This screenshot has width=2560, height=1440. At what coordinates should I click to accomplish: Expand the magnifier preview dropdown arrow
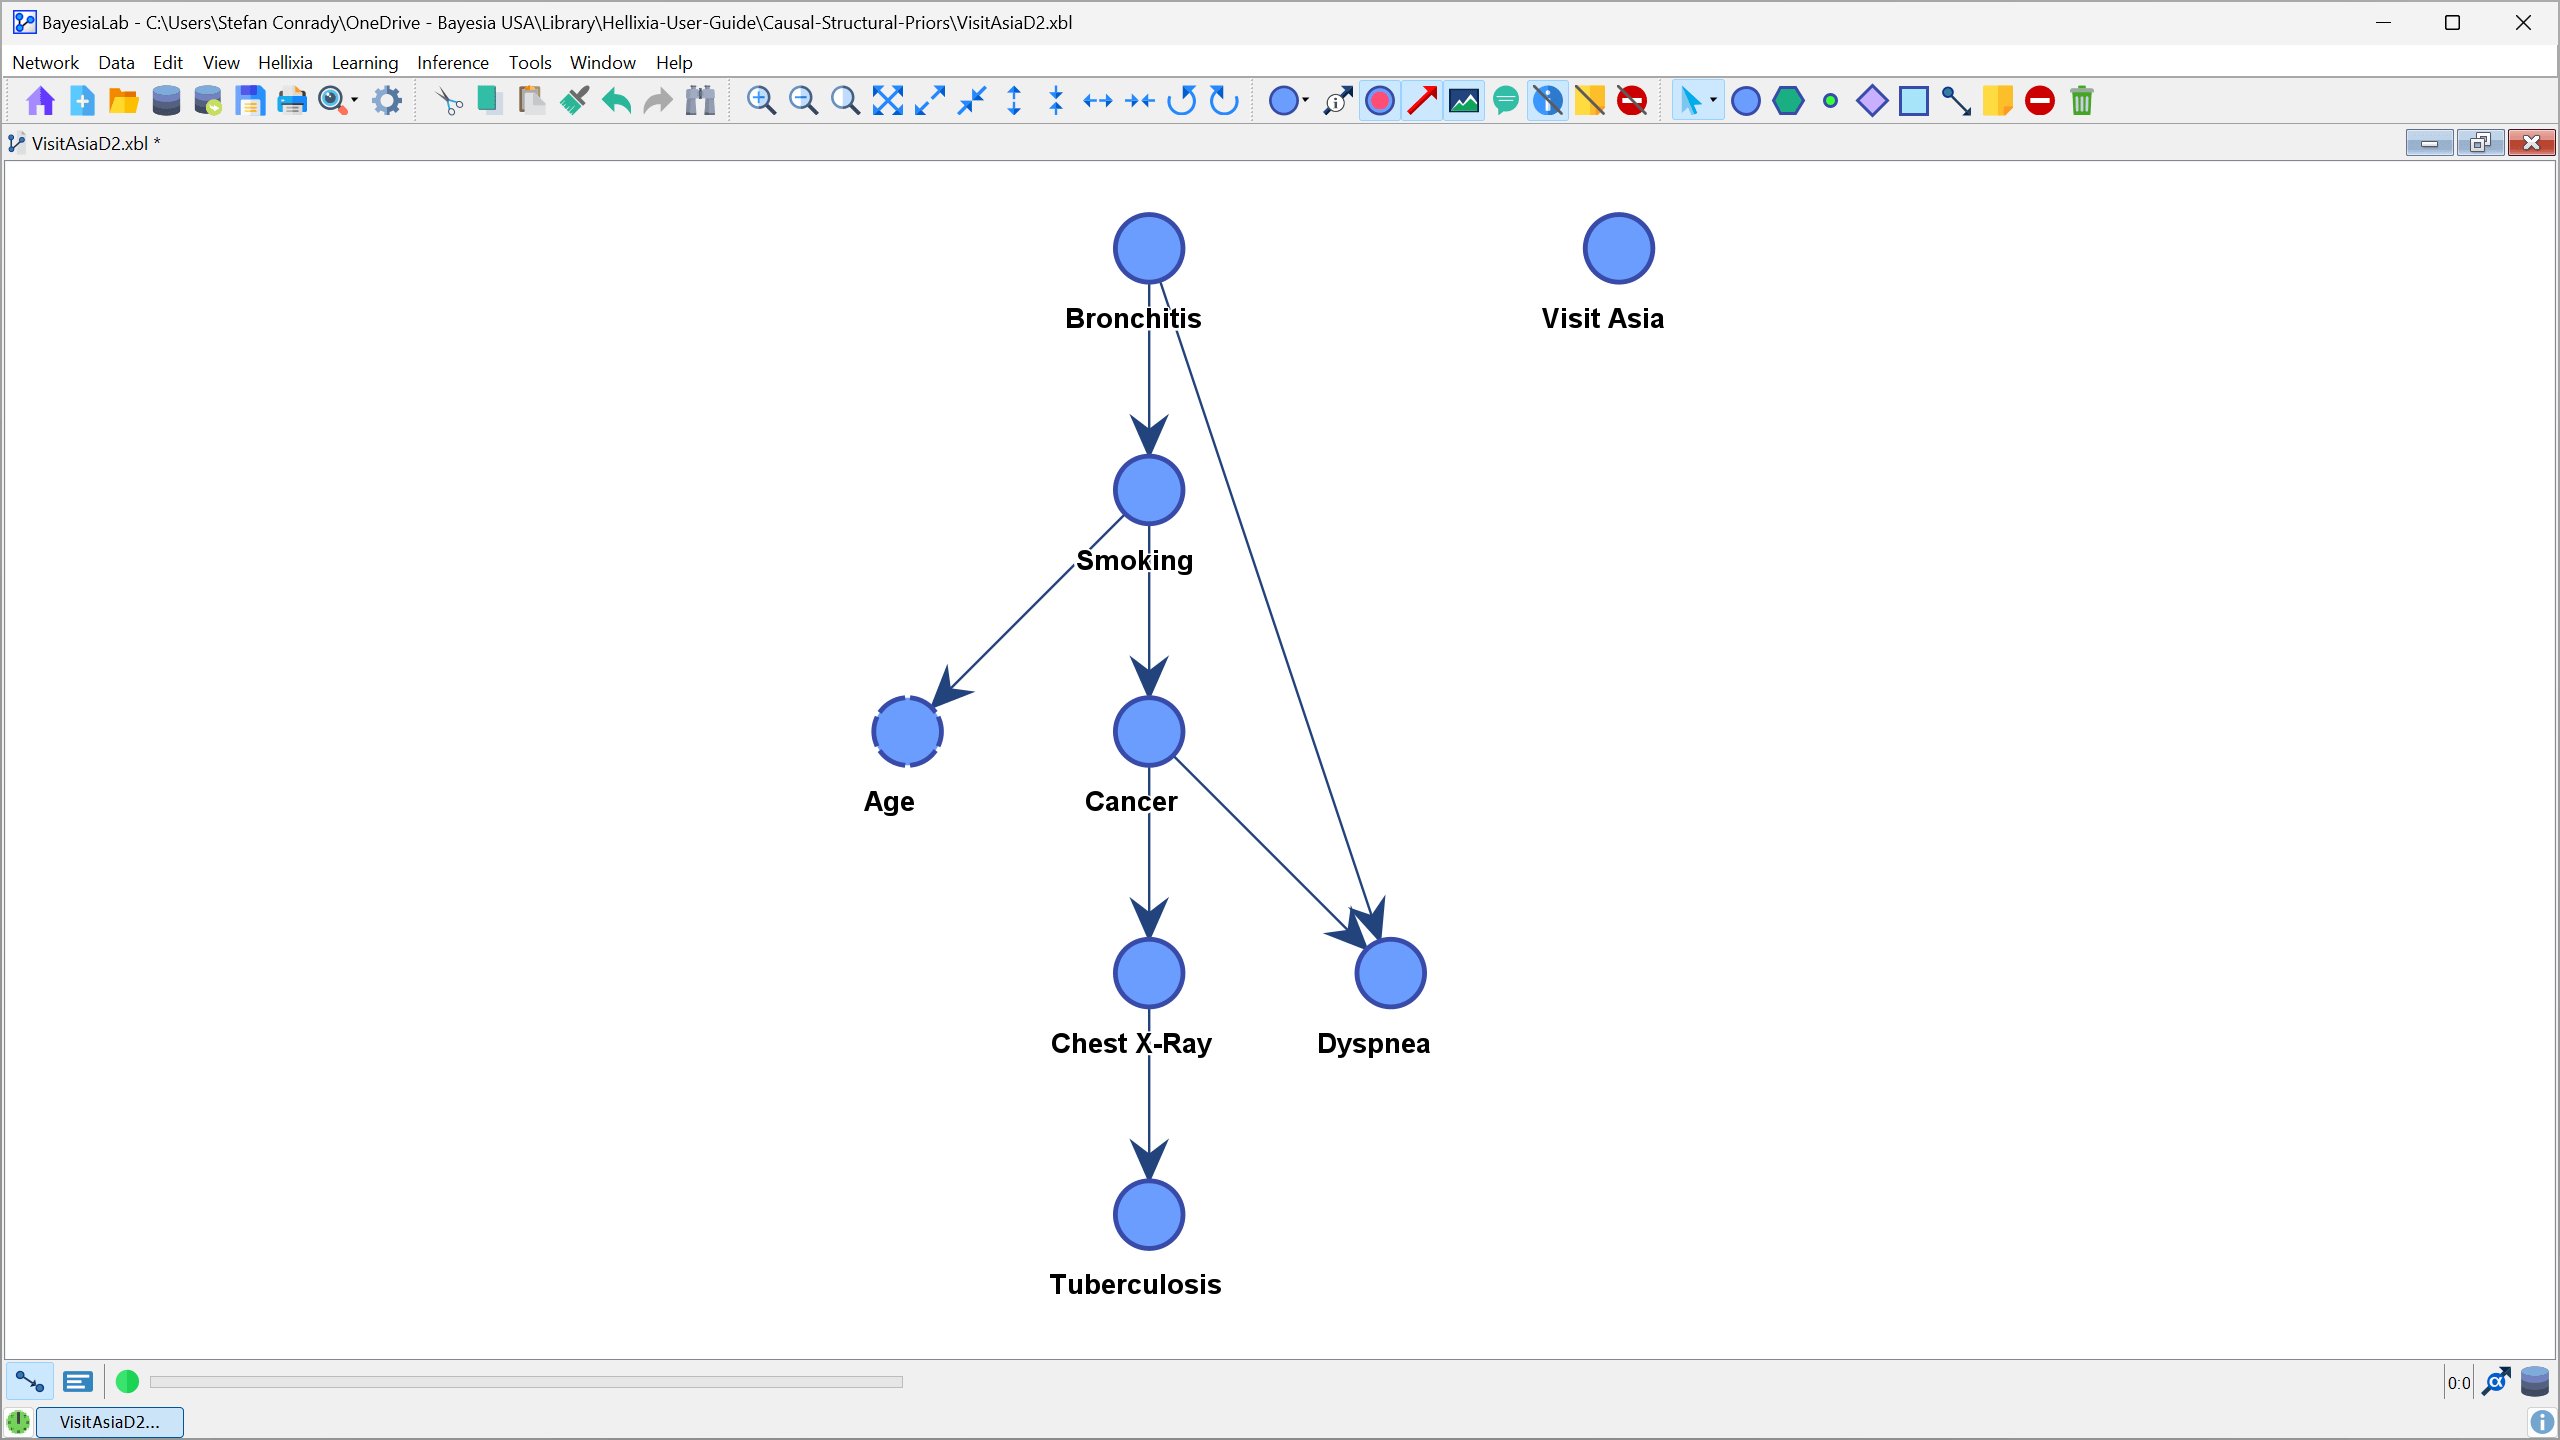(355, 100)
